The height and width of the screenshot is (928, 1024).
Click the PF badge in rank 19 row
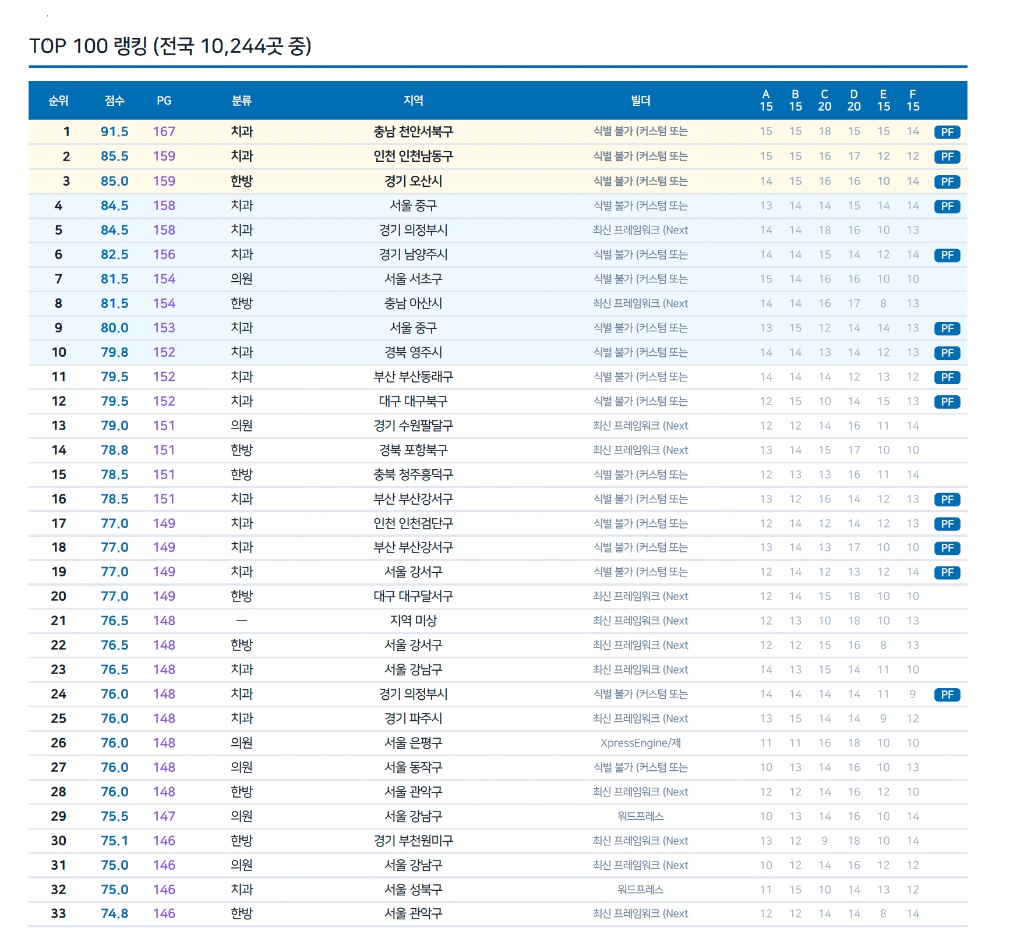pyautogui.click(x=947, y=573)
